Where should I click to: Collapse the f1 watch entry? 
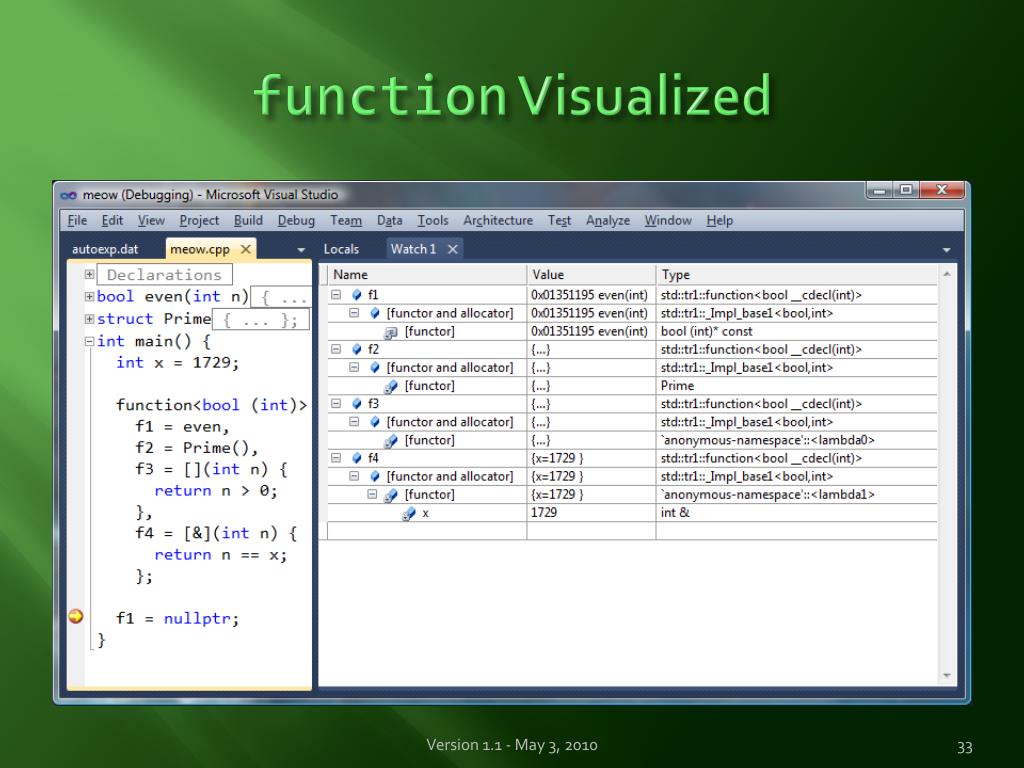point(336,295)
